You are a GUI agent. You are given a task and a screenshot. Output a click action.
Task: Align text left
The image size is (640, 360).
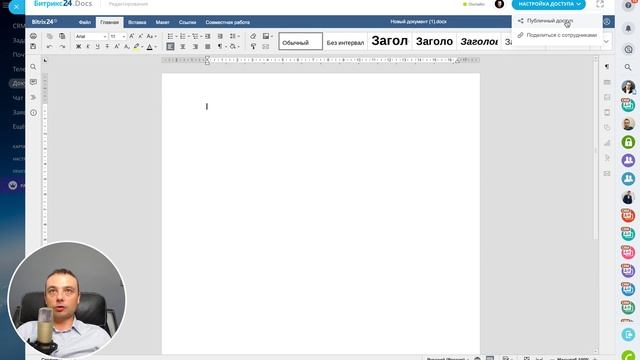[x=171, y=47]
